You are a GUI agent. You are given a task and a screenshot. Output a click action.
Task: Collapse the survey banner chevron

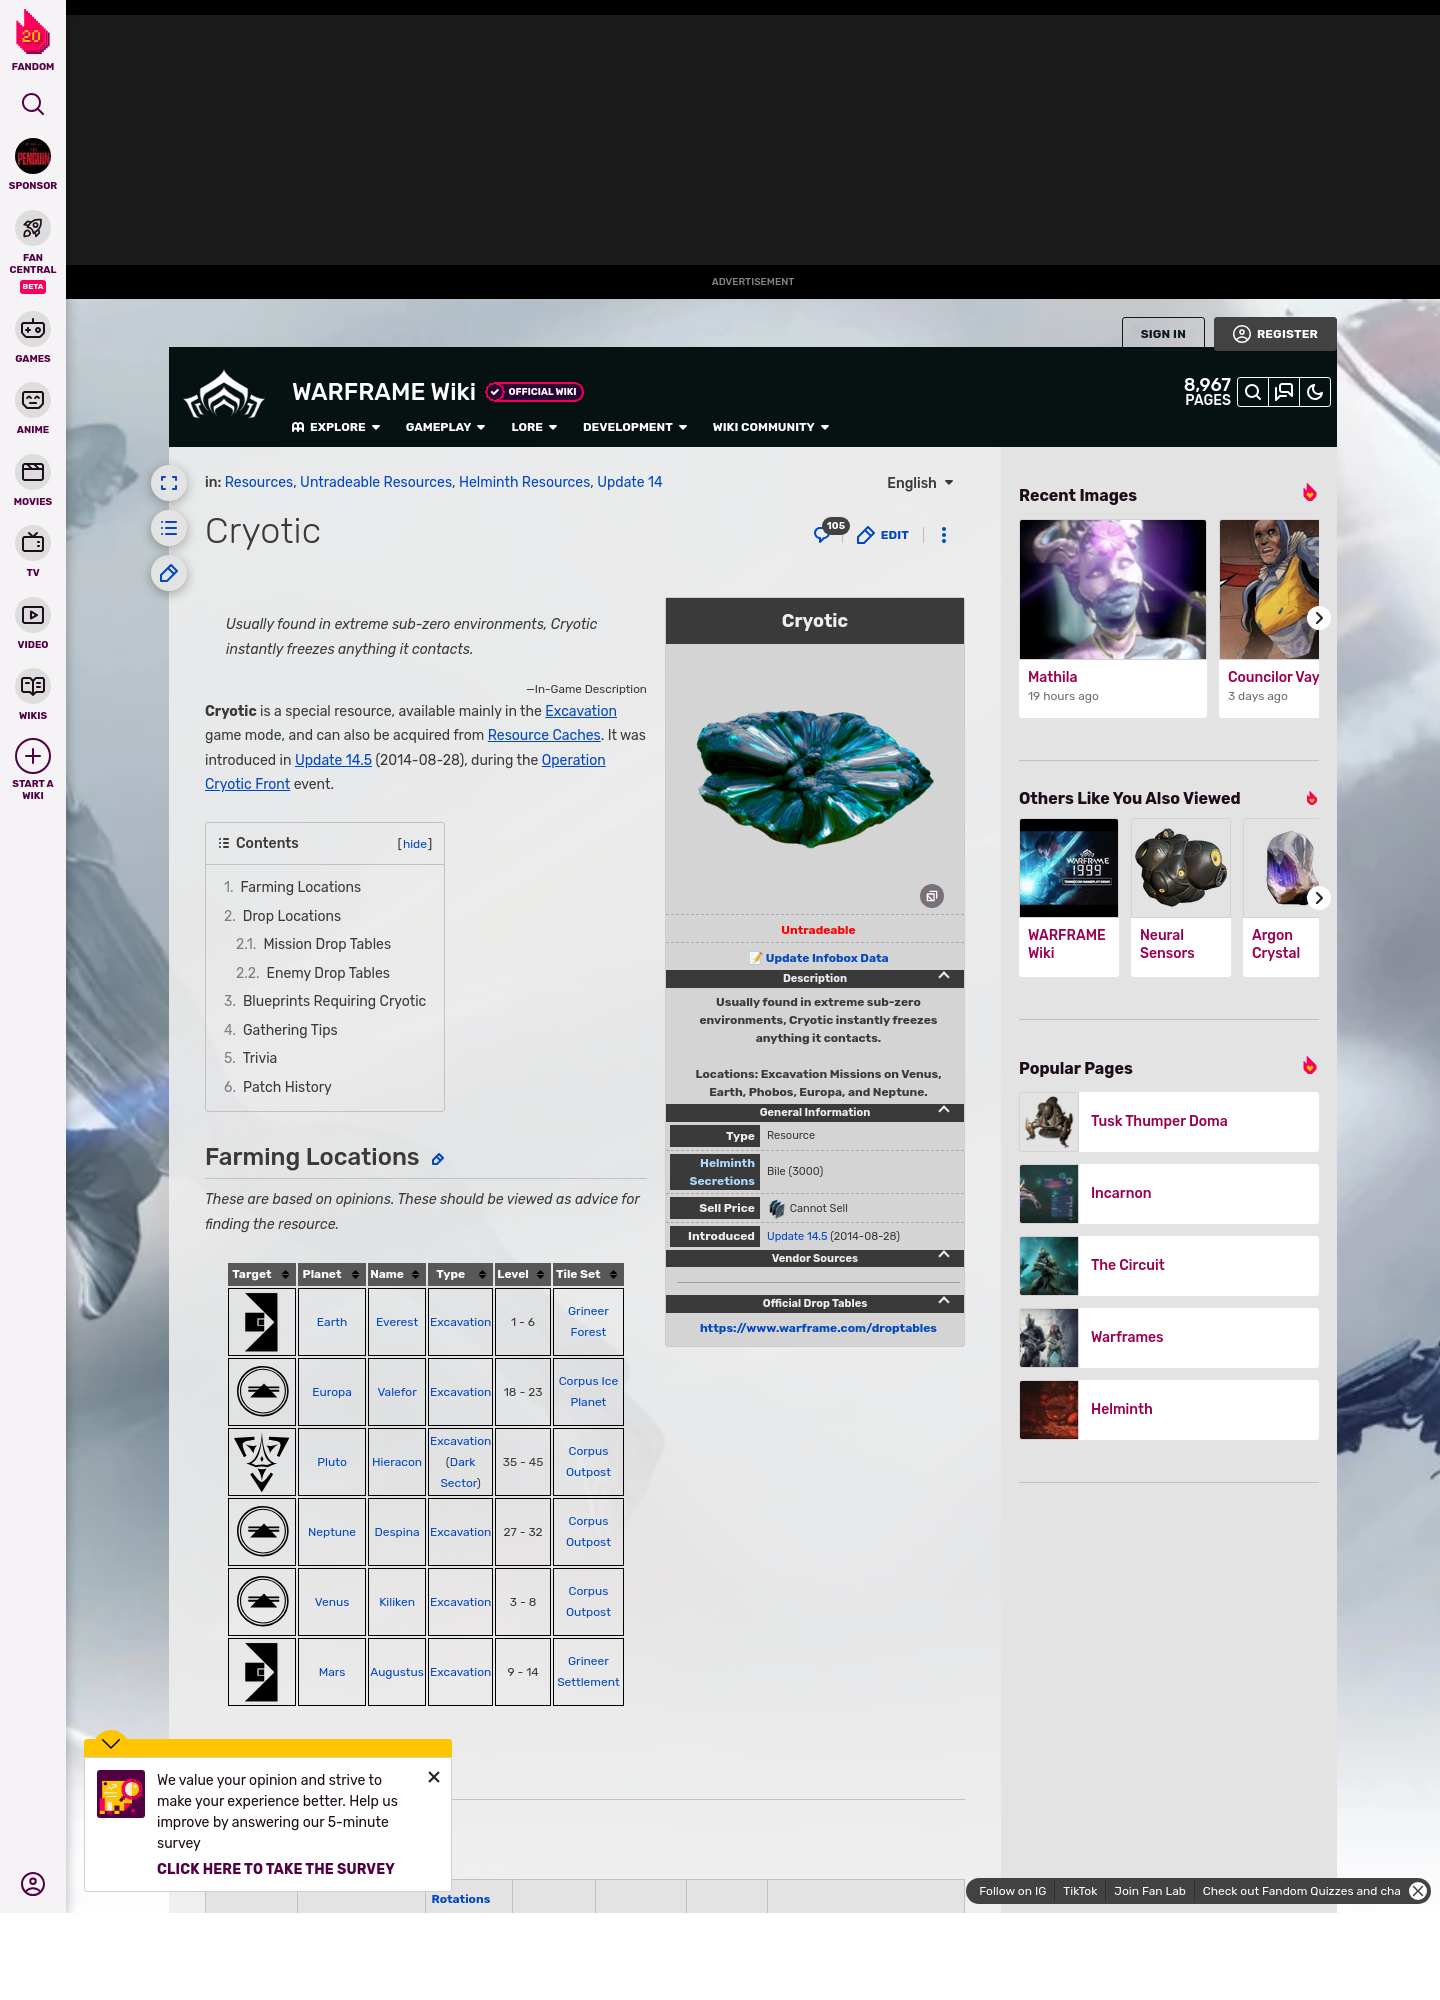111,1743
